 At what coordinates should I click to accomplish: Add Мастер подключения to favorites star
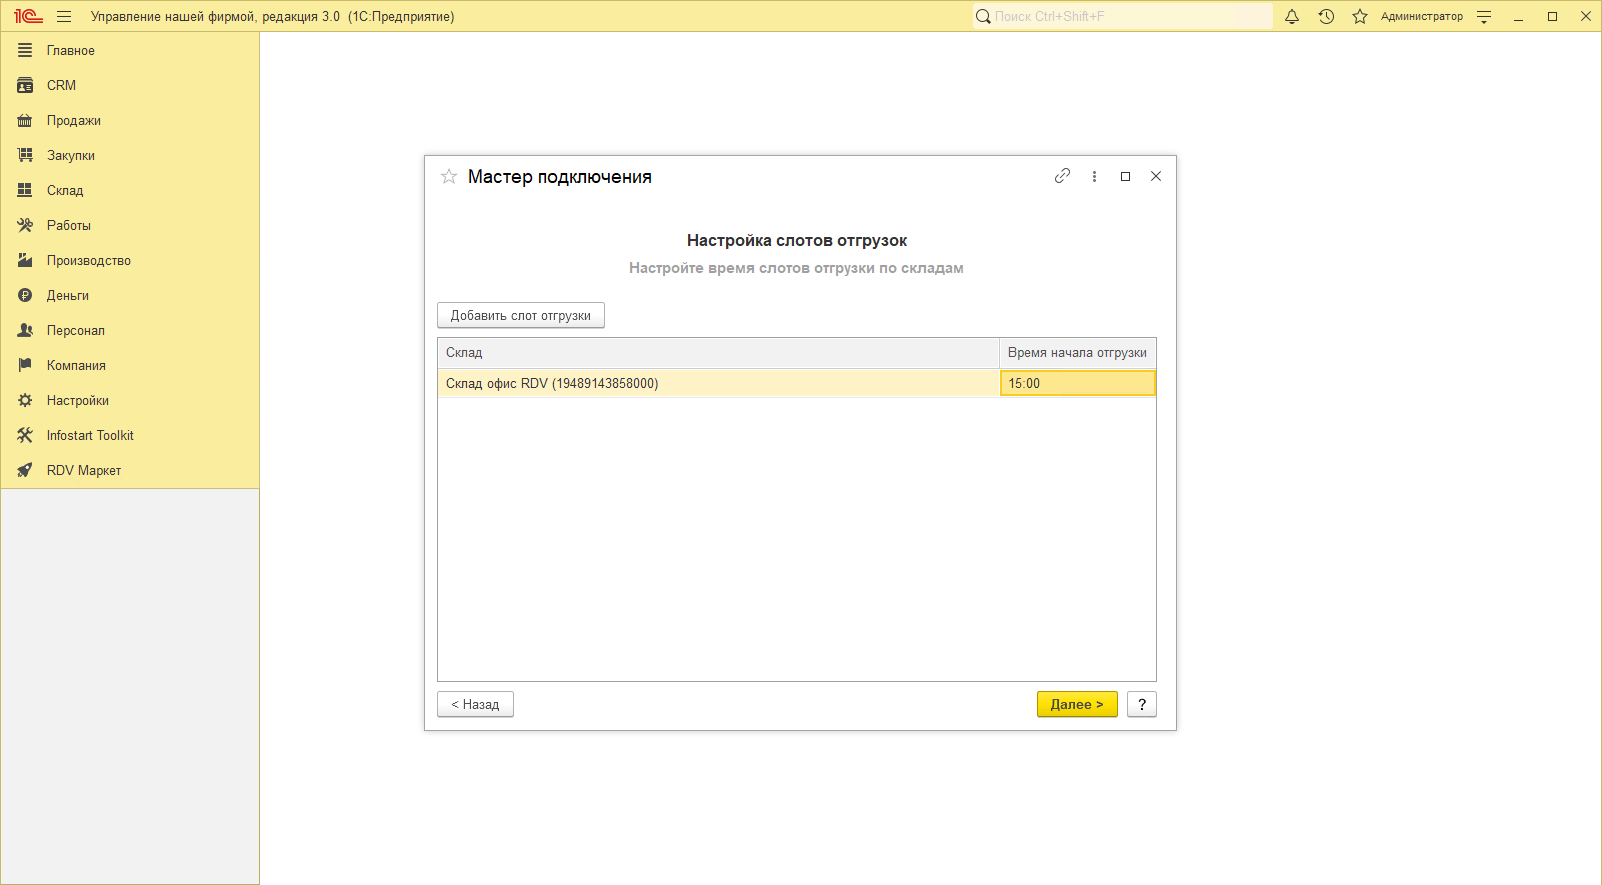[449, 176]
